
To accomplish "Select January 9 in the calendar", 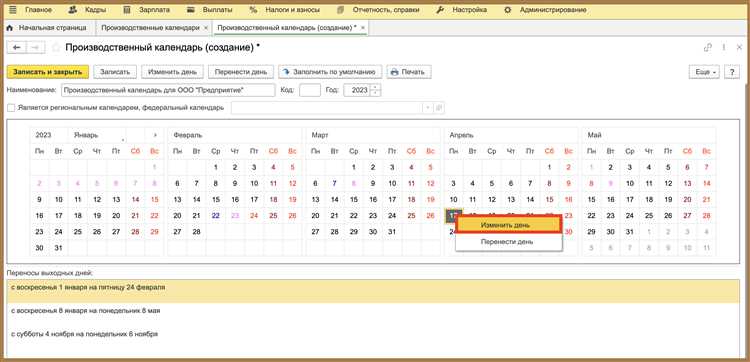I will pyautogui.click(x=40, y=199).
